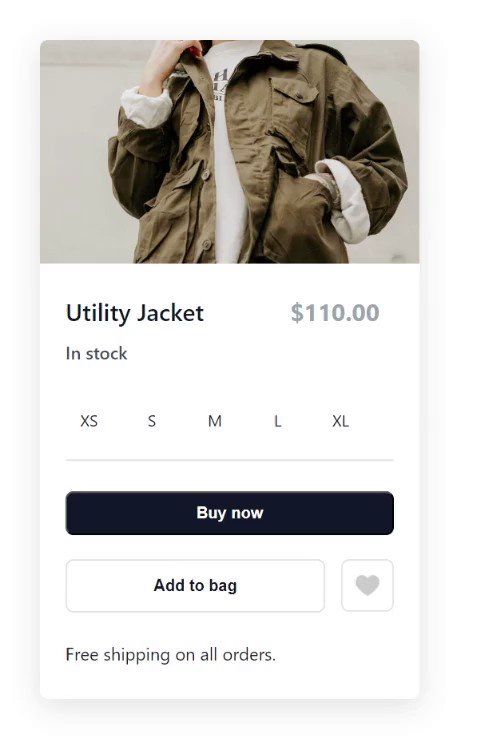Image resolution: width=478 pixels, height=746 pixels.
Task: Click the In stock status label
Action: coord(97,353)
